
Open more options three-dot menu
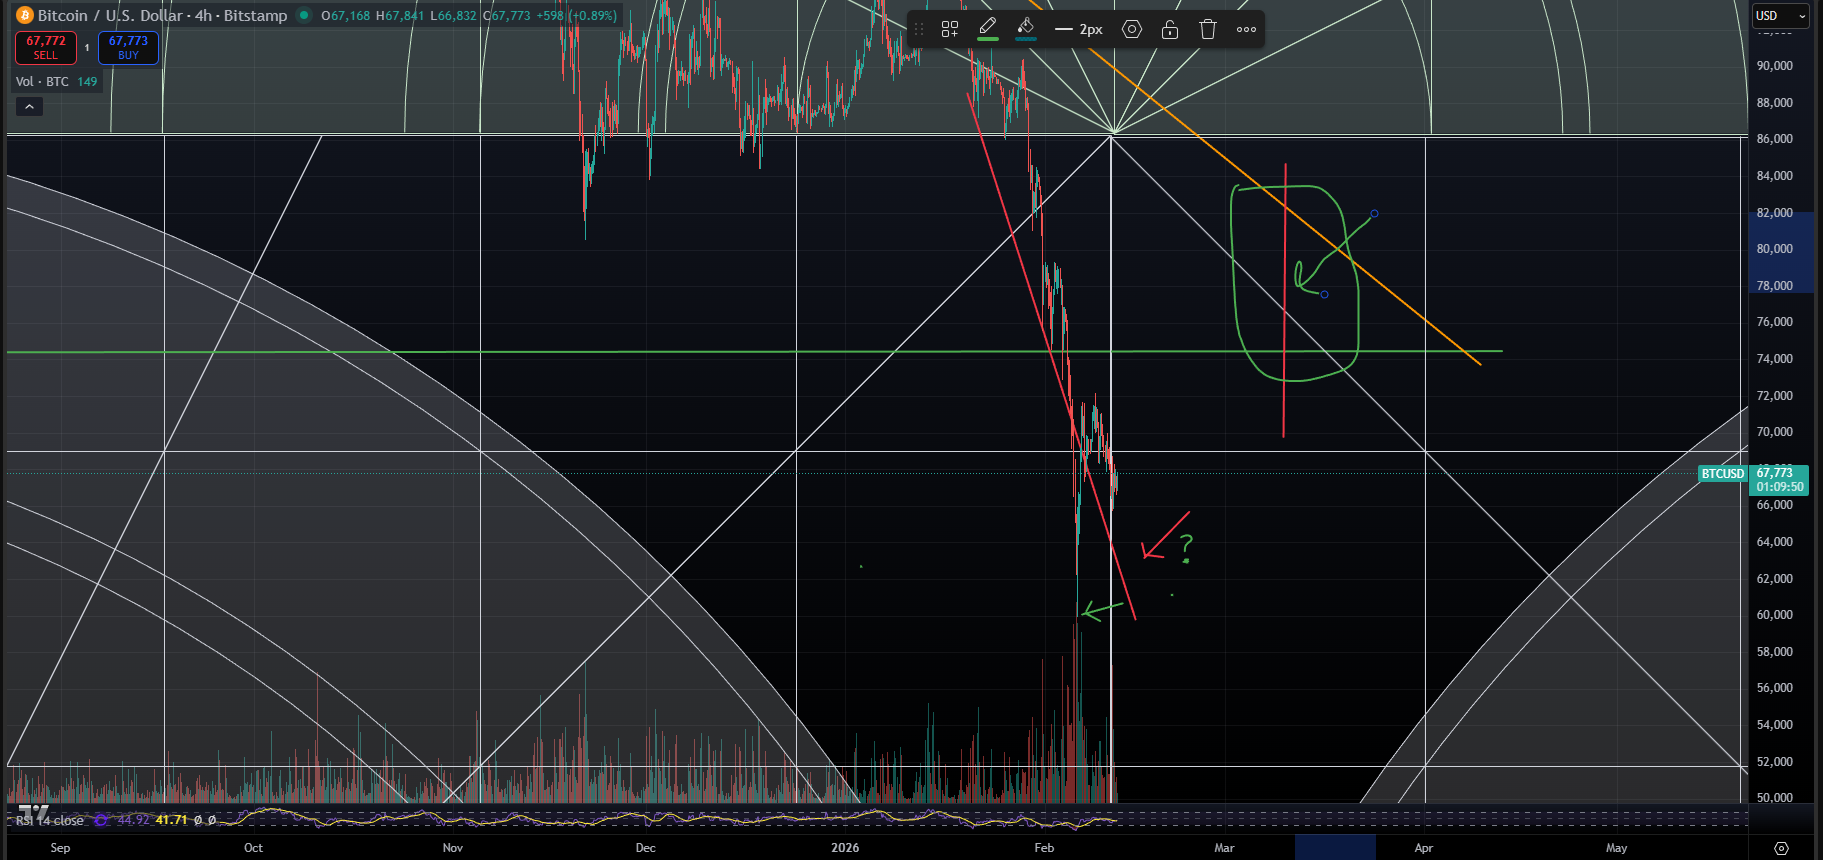pyautogui.click(x=1246, y=29)
